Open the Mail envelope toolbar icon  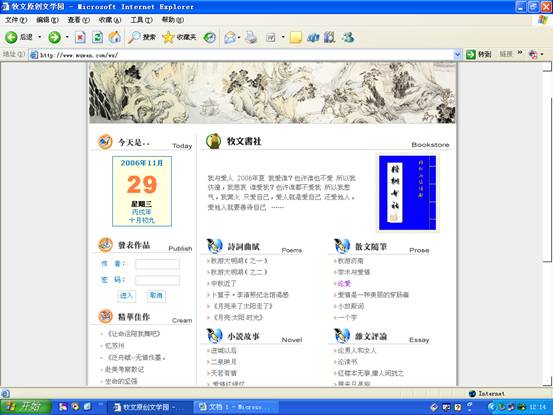click(230, 37)
